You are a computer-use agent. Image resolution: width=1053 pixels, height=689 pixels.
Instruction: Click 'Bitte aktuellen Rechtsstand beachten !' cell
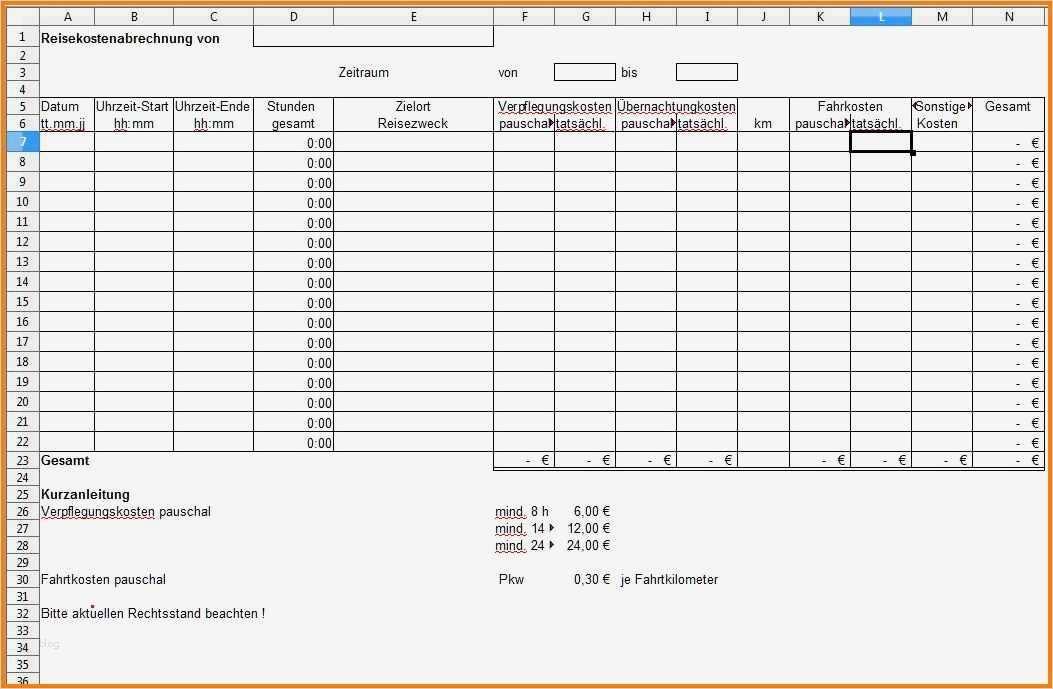[x=153, y=613]
